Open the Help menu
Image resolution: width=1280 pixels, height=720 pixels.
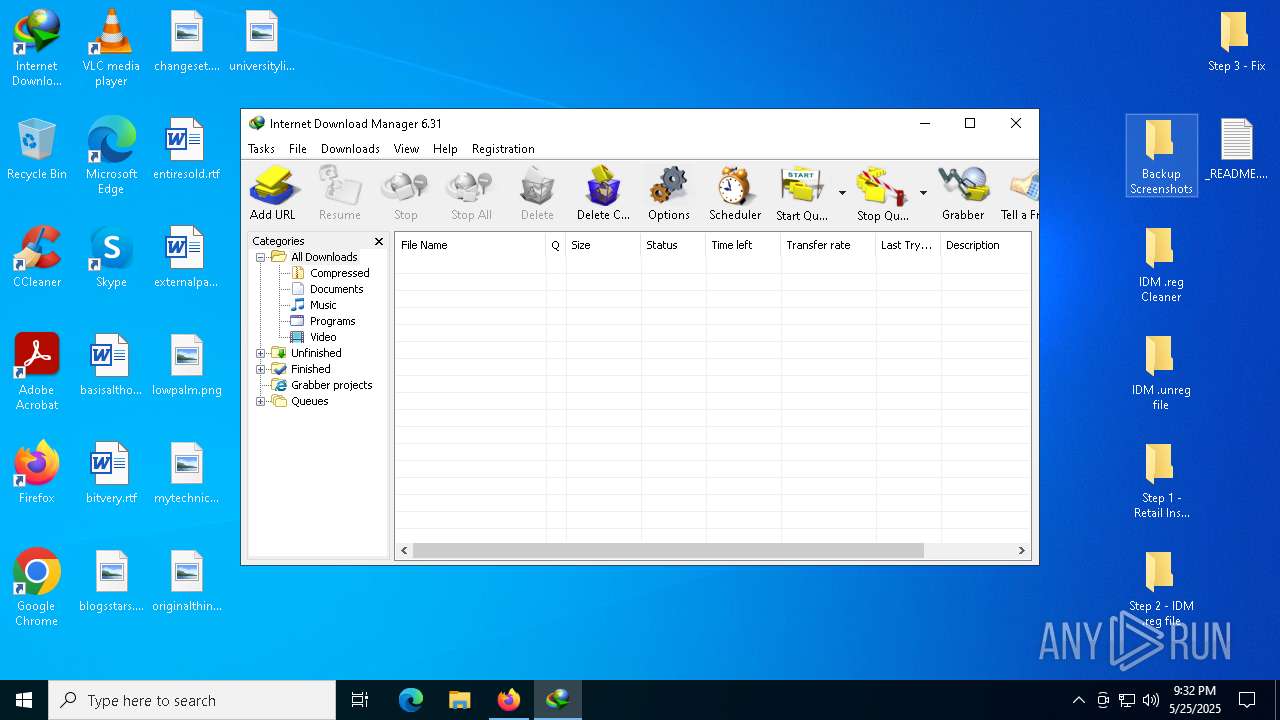[445, 149]
